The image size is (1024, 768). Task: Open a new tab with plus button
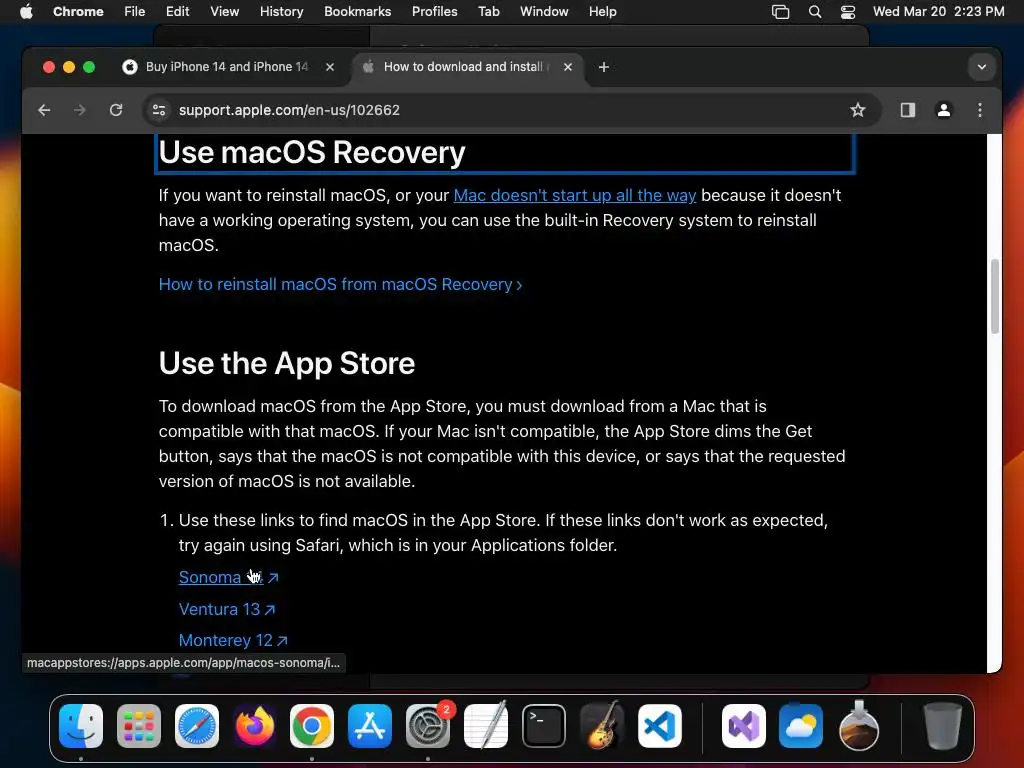[603, 67]
